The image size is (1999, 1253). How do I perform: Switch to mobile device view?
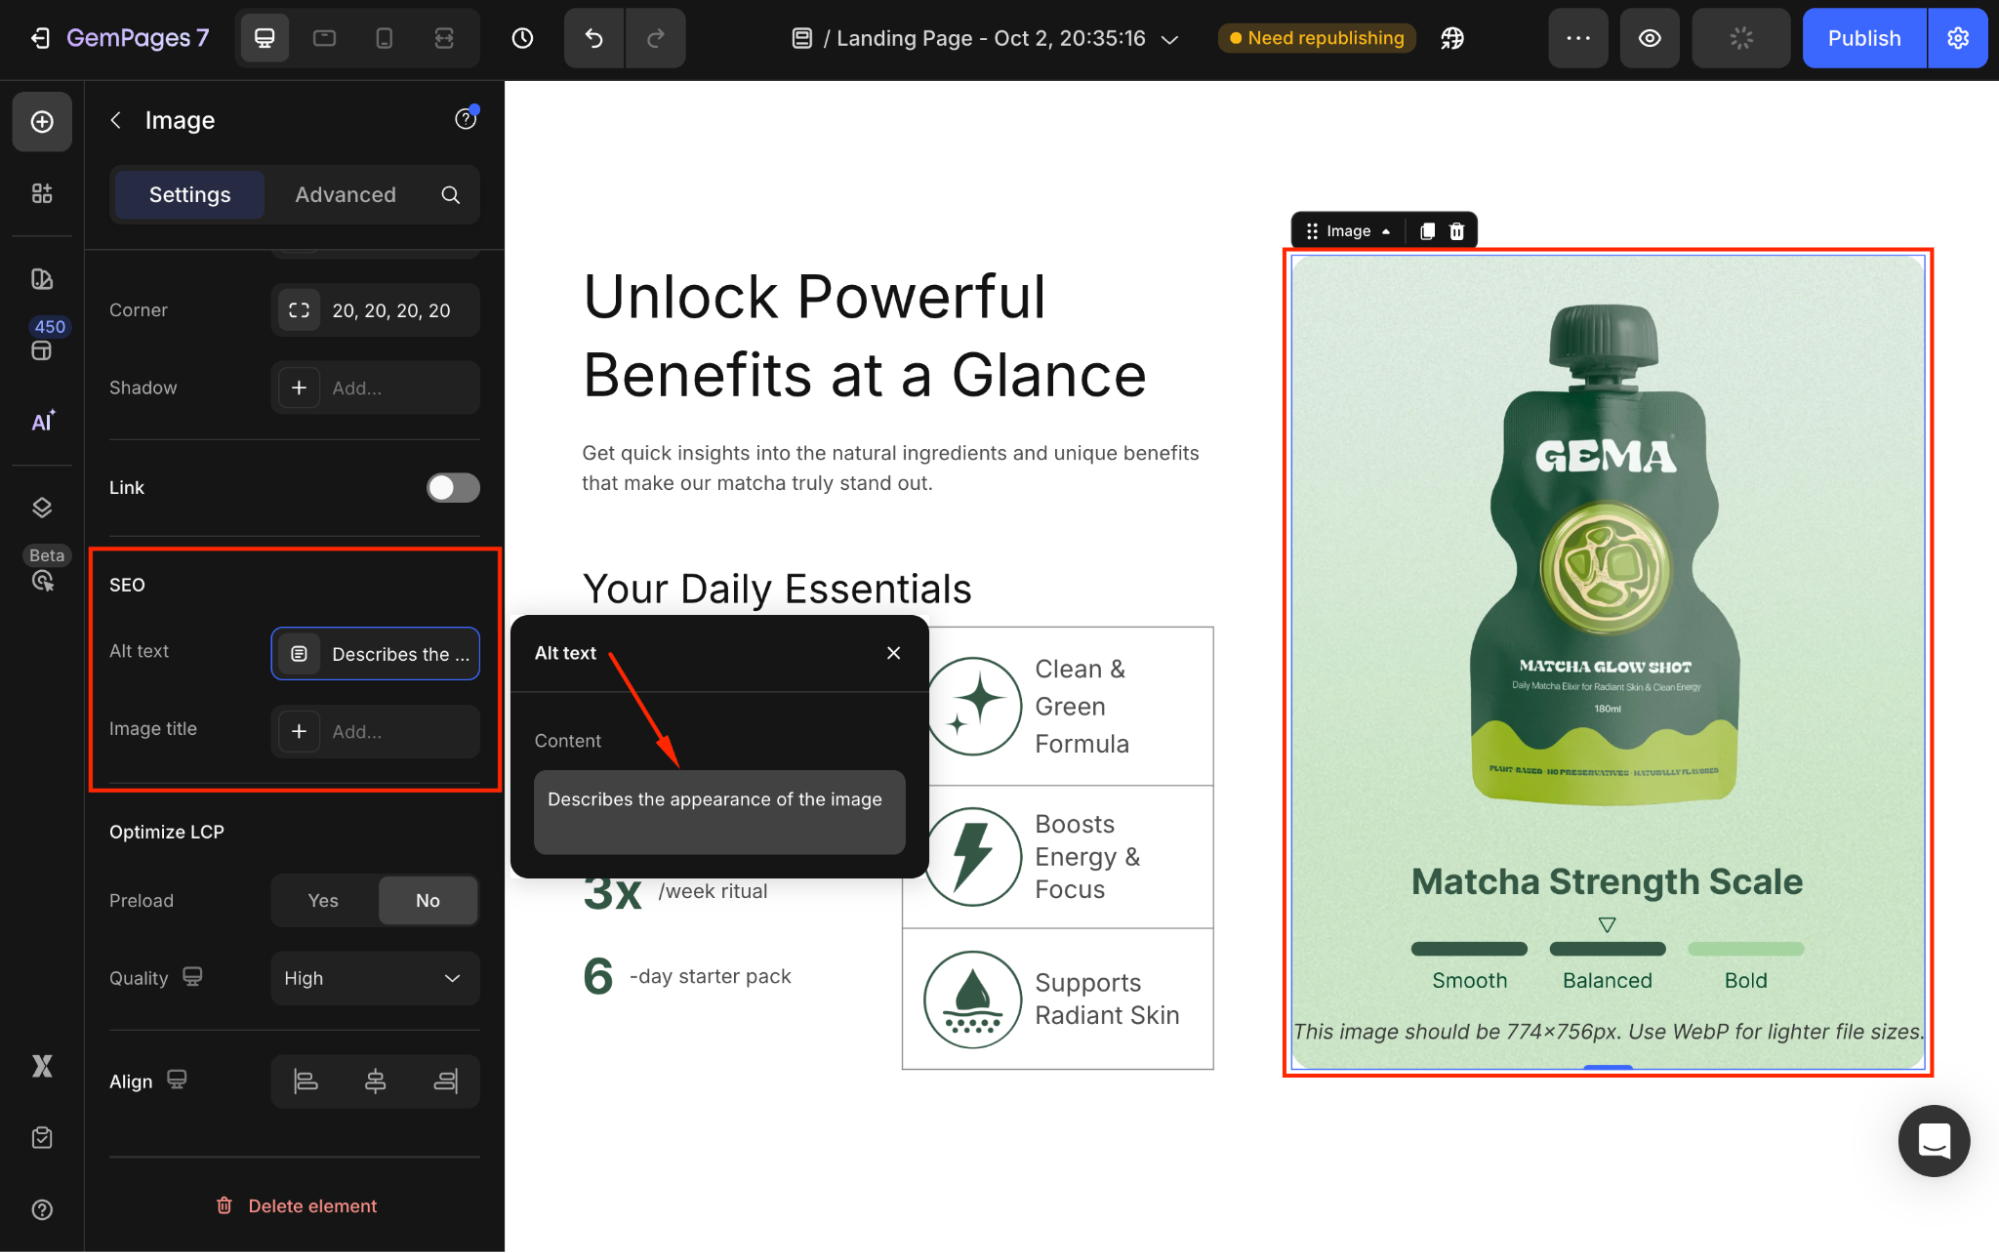[x=384, y=38]
